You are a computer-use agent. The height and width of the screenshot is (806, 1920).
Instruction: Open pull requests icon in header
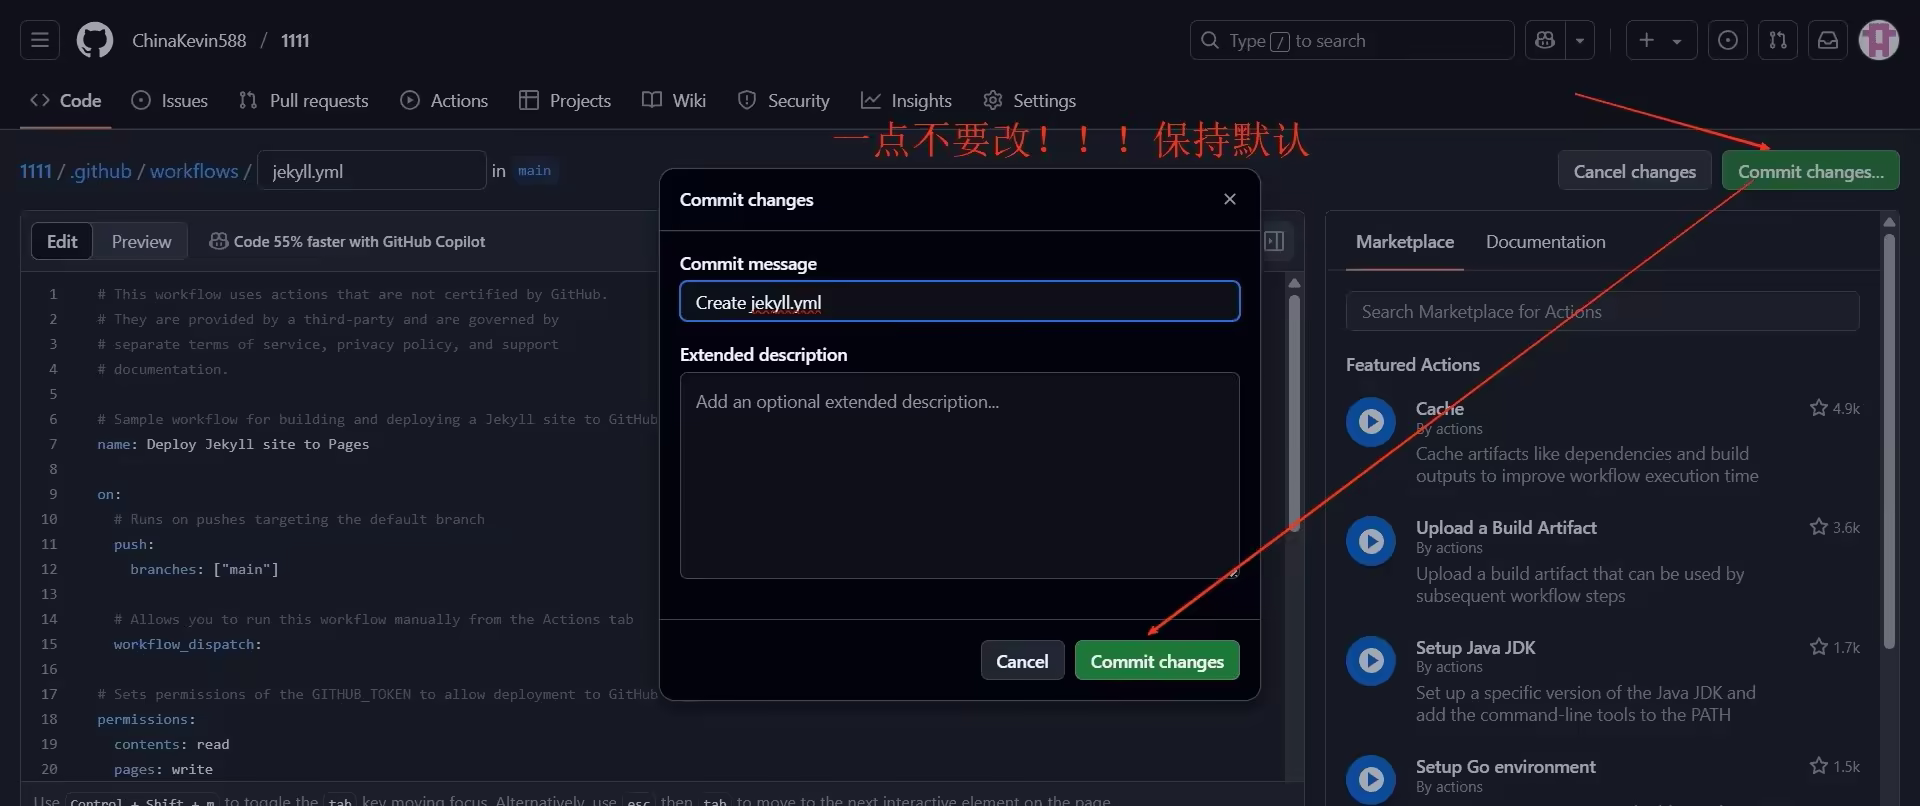click(x=1778, y=40)
